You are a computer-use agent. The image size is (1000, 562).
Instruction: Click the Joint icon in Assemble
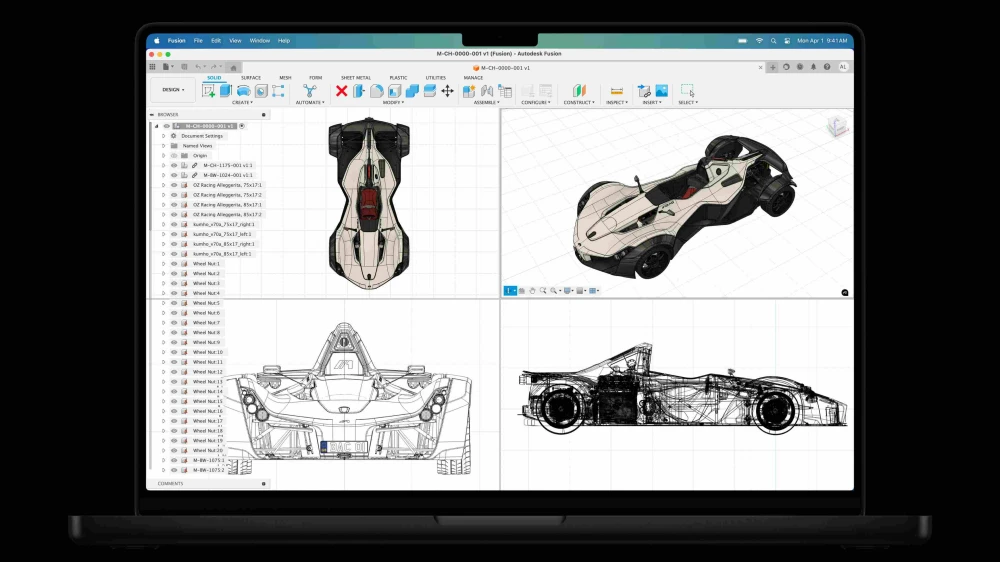coord(487,91)
